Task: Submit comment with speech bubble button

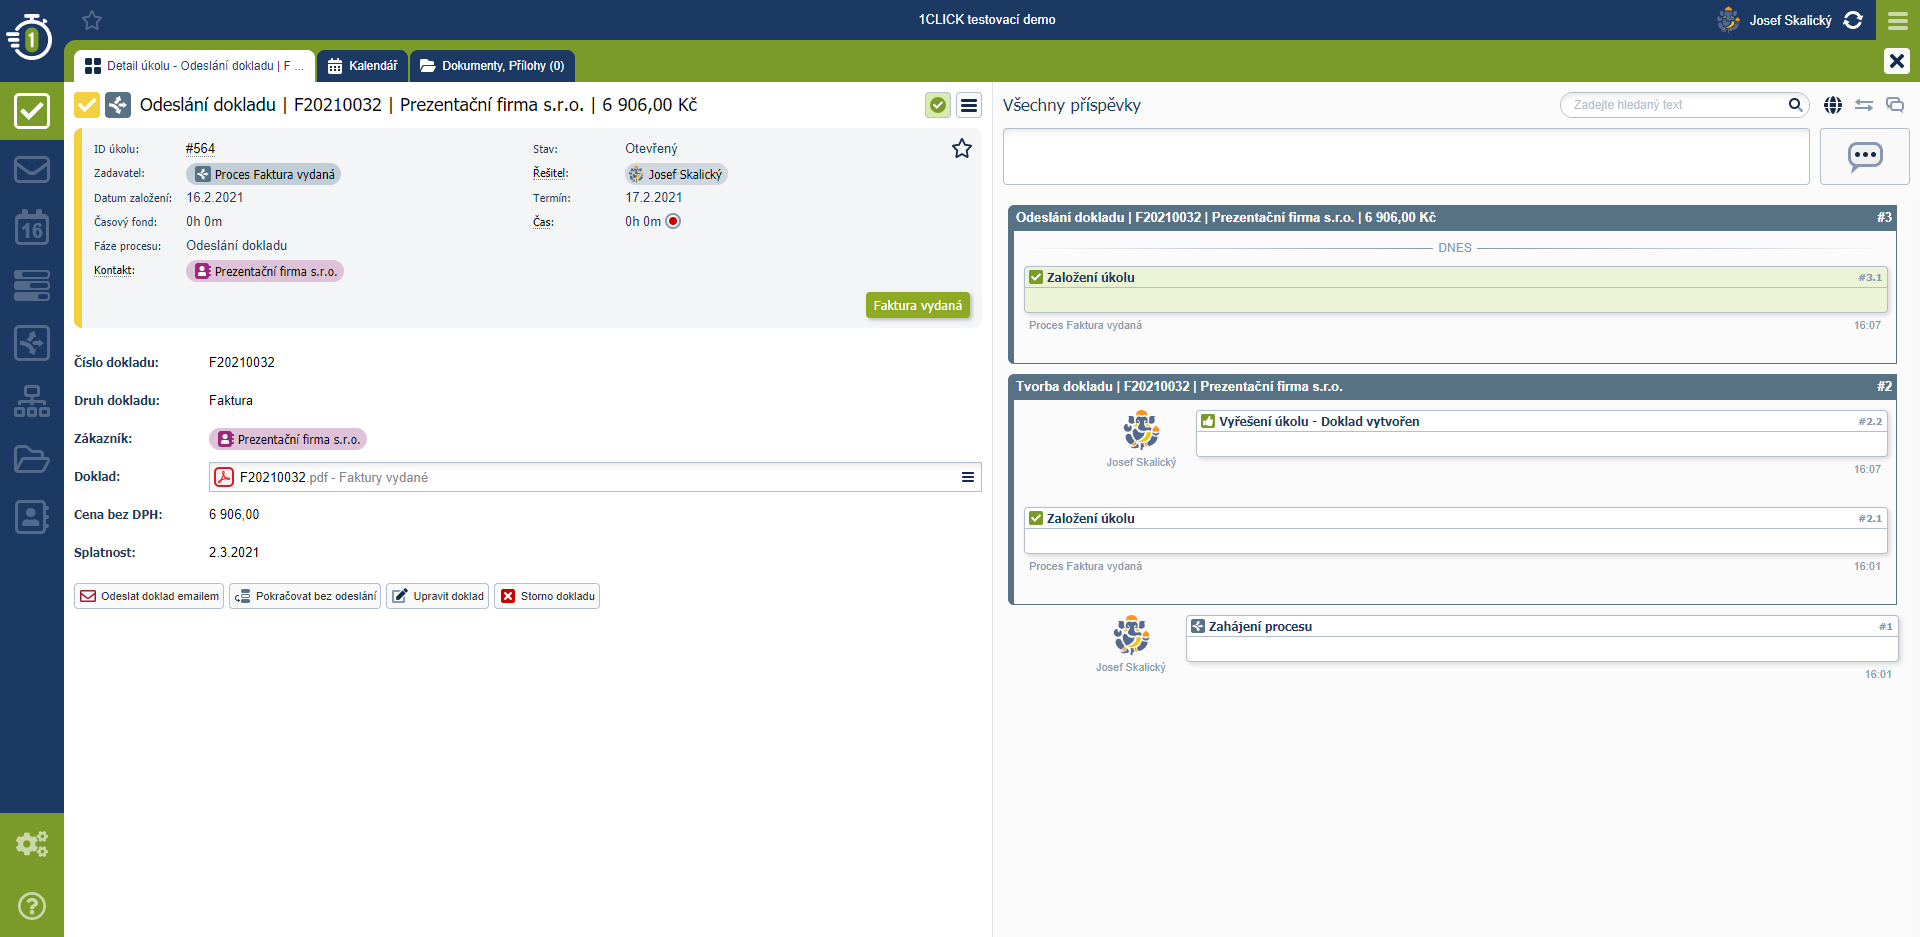Action: point(1864,157)
